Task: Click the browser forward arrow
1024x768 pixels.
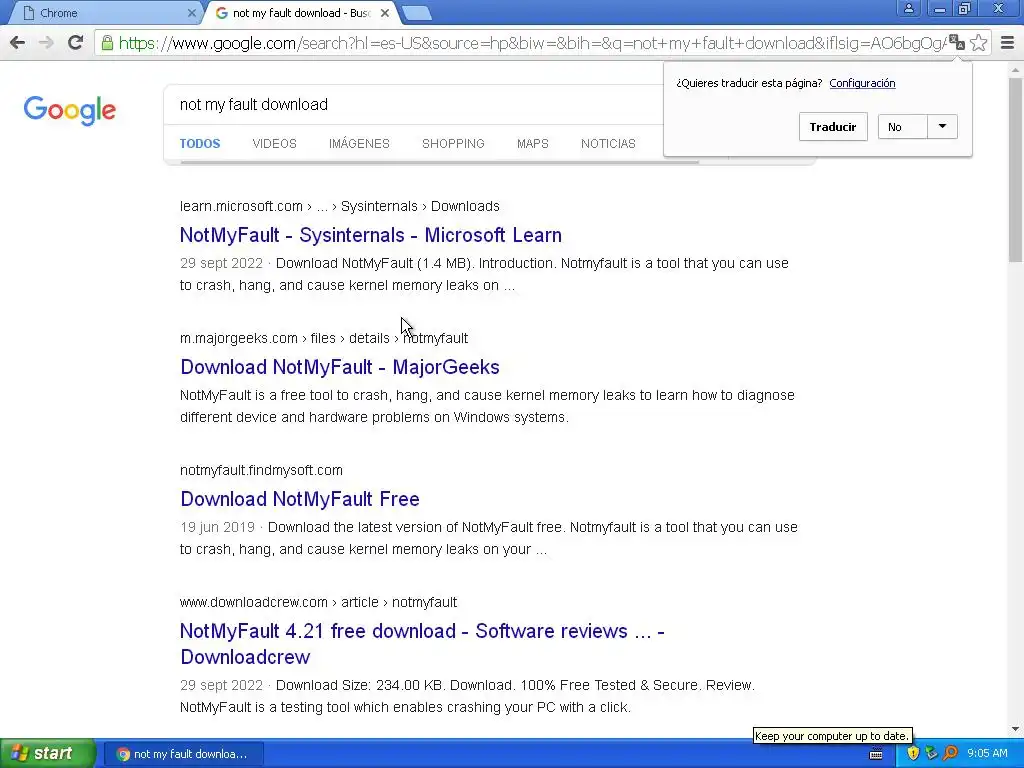Action: pyautogui.click(x=46, y=43)
